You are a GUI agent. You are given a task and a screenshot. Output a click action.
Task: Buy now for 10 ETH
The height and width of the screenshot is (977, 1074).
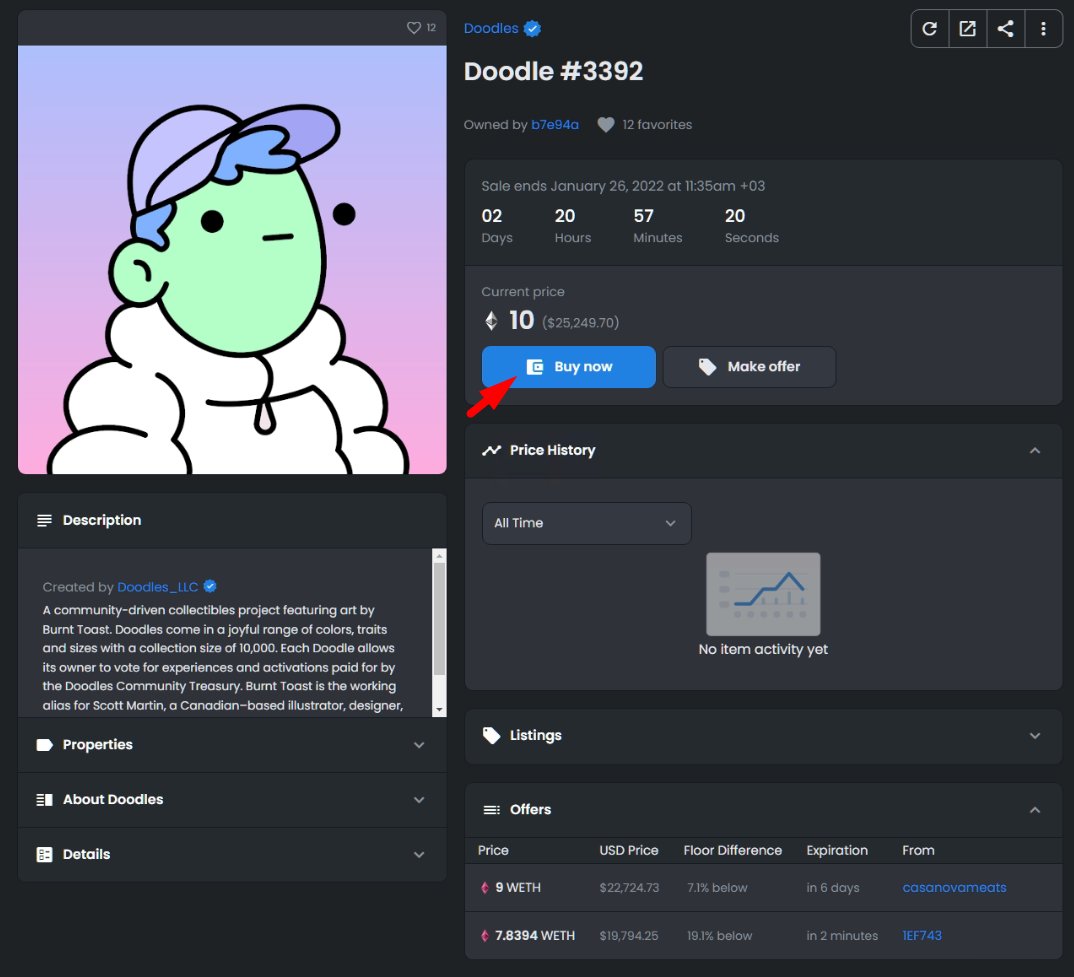569,367
